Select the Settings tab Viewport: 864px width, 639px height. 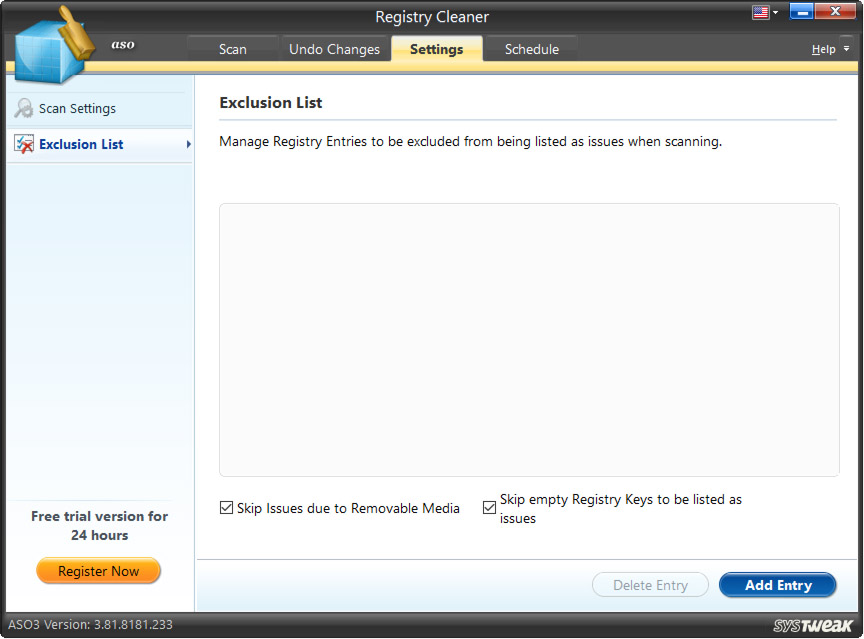pyautogui.click(x=436, y=48)
